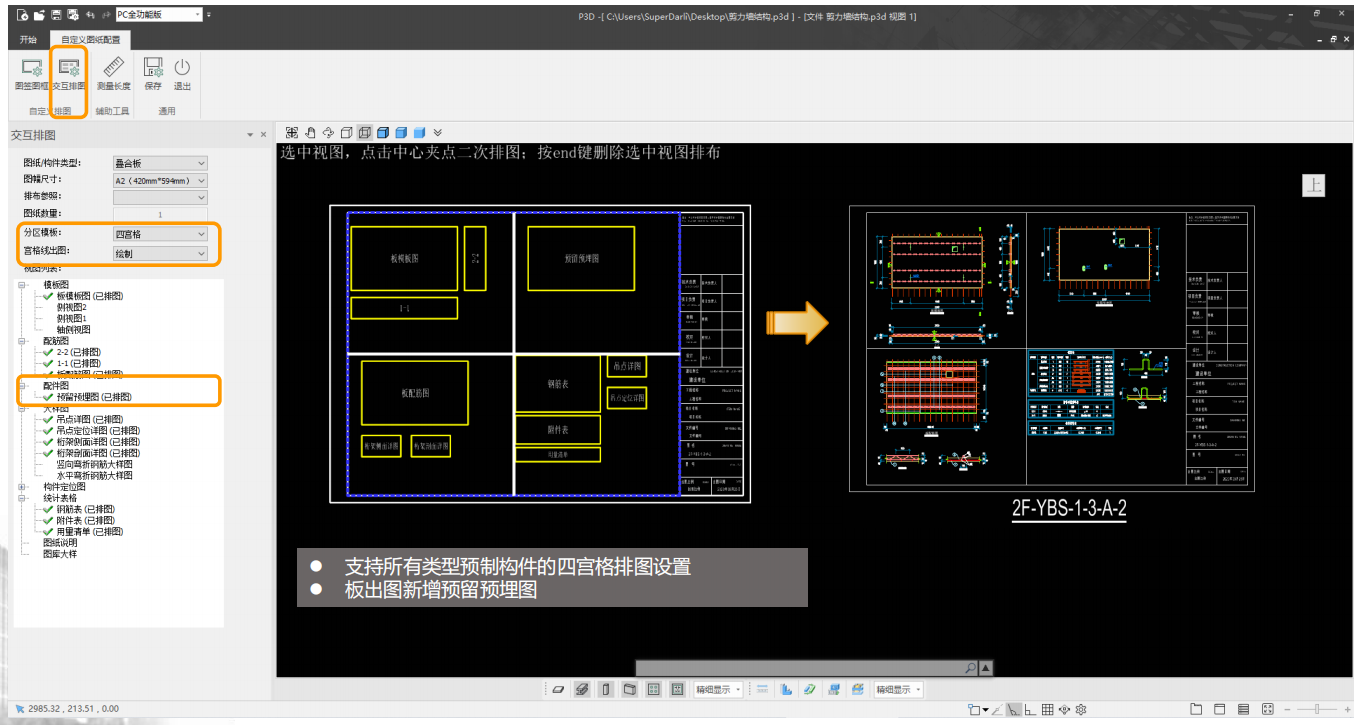Viewport: 1362px width, 725px height.
Task: Activate the pan hand tool in view toolbar
Action: click(310, 132)
